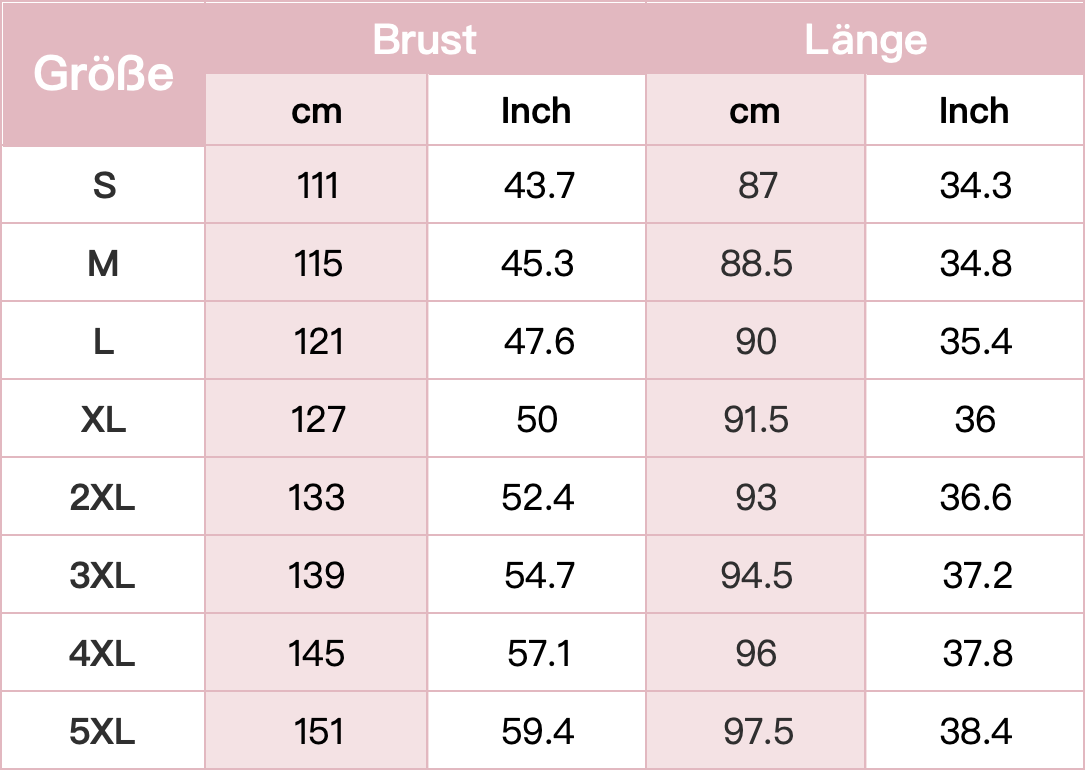Select the 133 cm Brust cell
This screenshot has width=1085, height=770.
[x=317, y=497]
